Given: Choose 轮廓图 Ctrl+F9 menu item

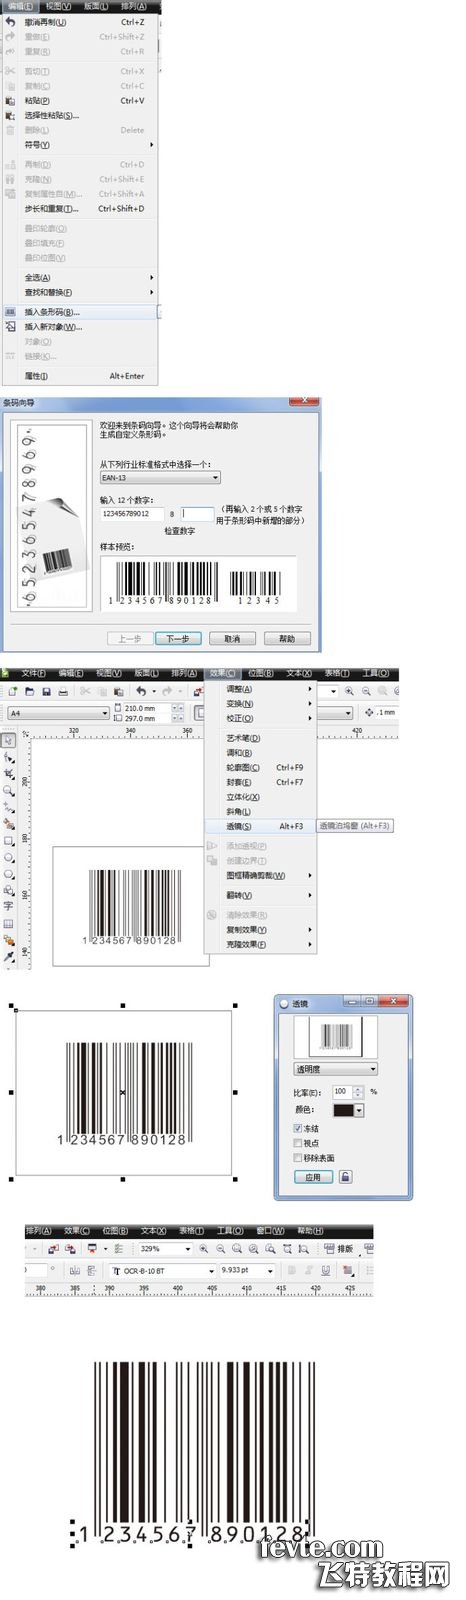Looking at the screenshot, I should click(x=260, y=768).
